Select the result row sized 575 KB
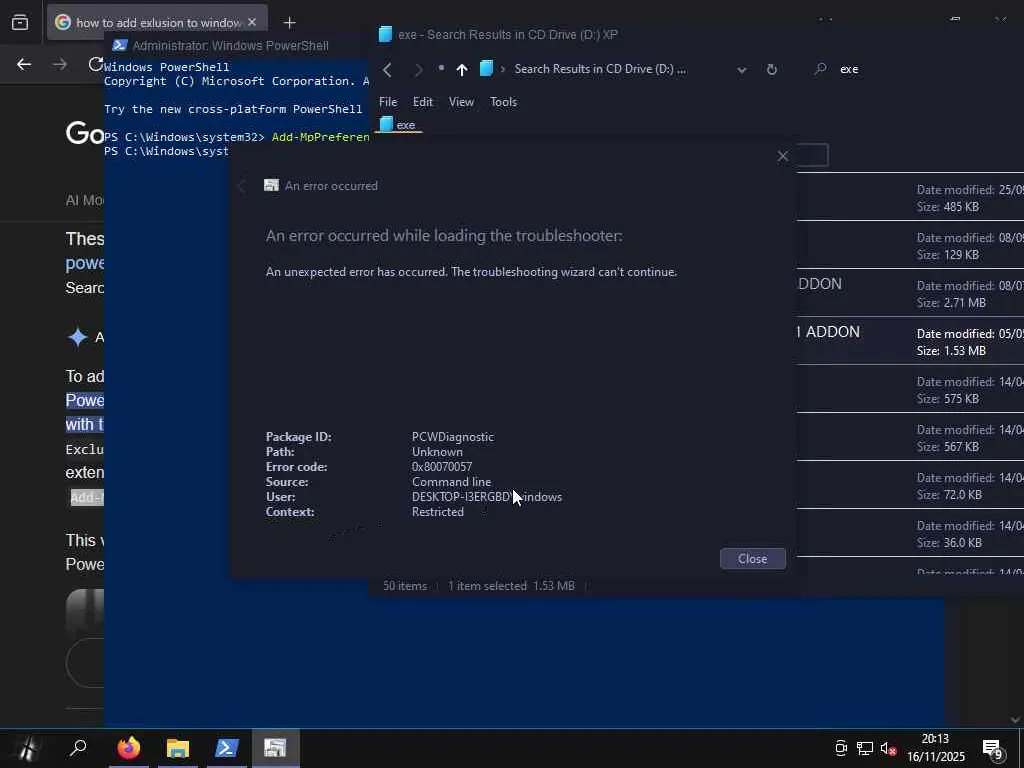1024x768 pixels. pos(910,389)
